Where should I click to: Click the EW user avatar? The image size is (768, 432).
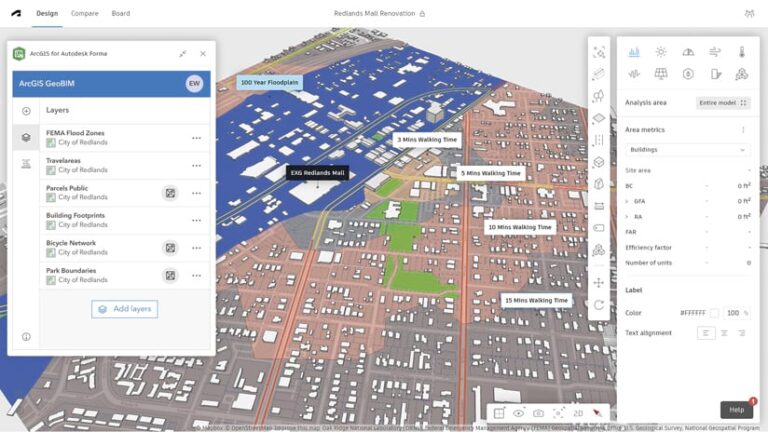pyautogui.click(x=194, y=83)
